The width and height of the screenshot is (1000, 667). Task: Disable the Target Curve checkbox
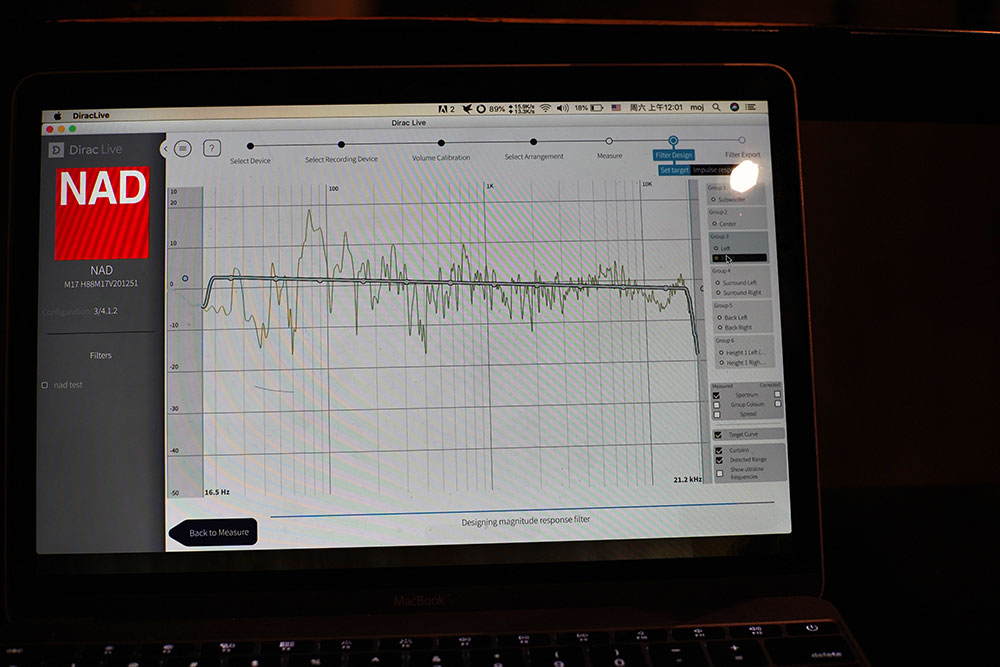pyautogui.click(x=719, y=435)
